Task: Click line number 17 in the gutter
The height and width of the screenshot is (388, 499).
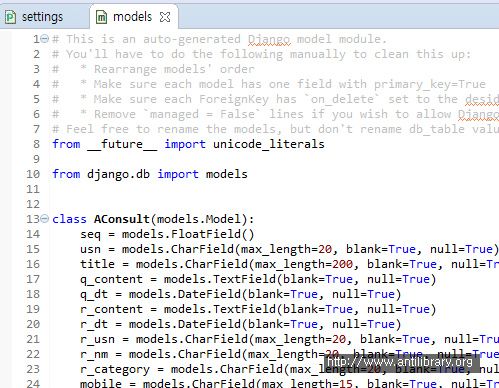Action: click(x=33, y=279)
